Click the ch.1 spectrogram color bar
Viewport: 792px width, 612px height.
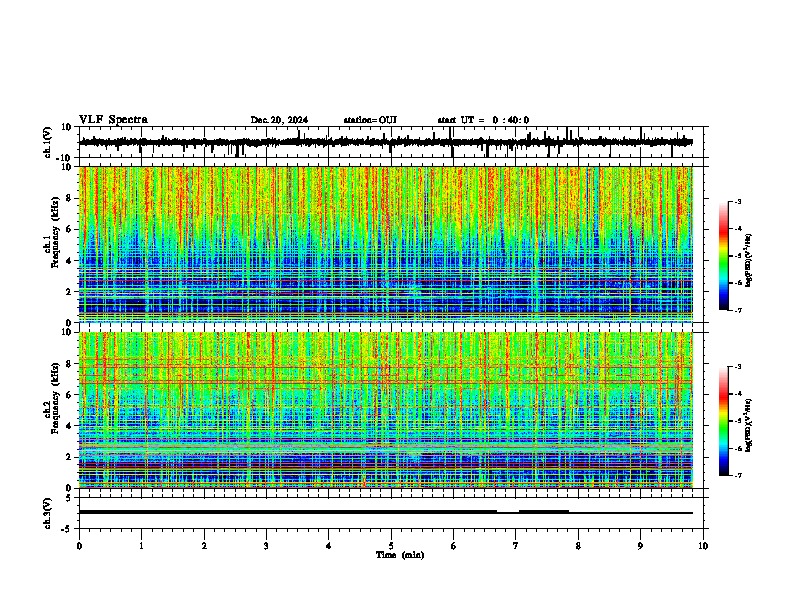723,256
